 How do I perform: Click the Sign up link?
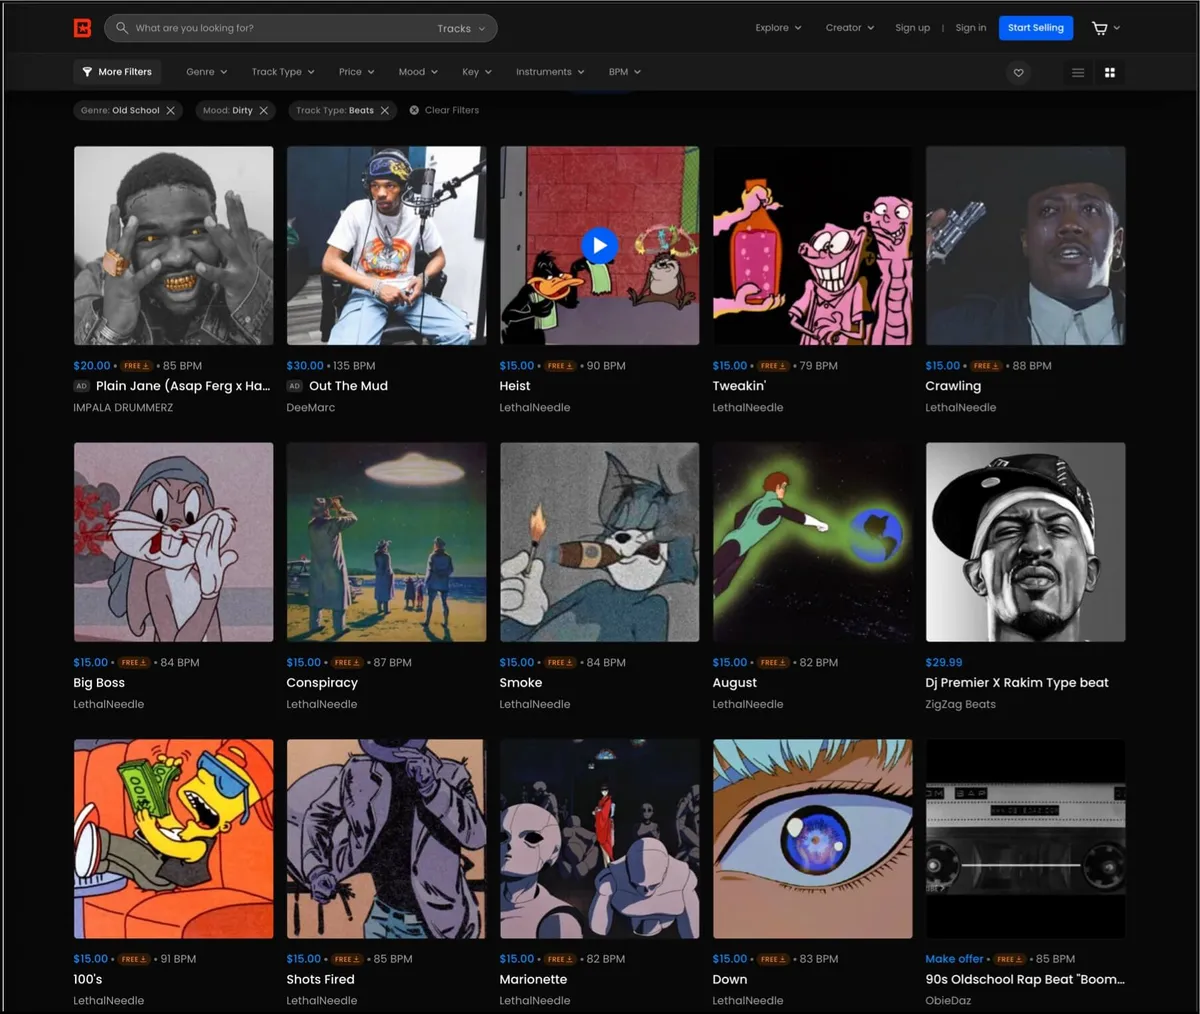pyautogui.click(x=912, y=28)
